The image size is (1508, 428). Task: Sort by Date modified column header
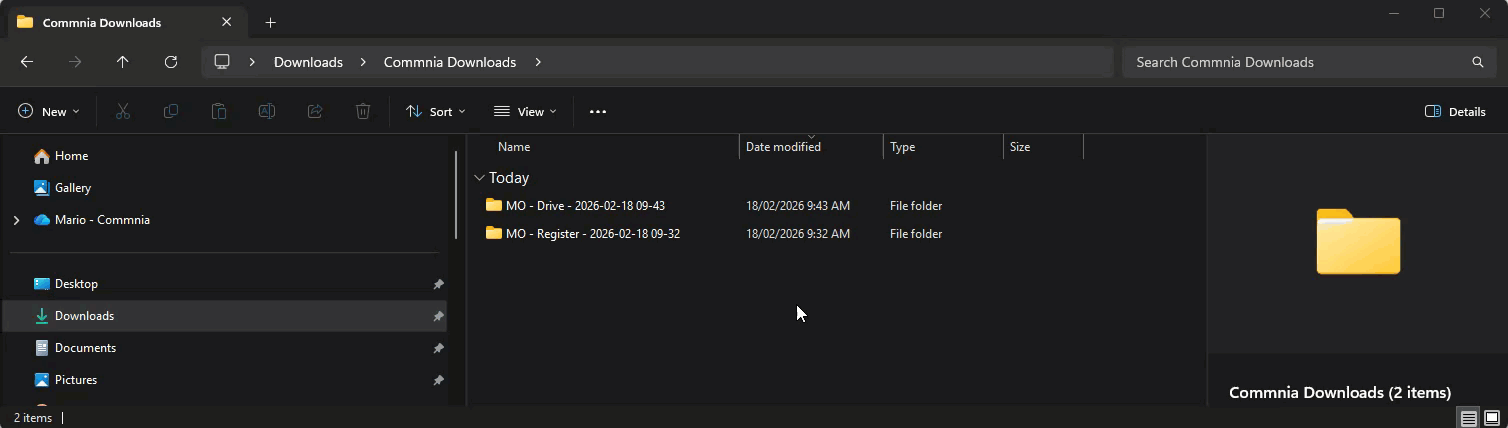coord(783,147)
